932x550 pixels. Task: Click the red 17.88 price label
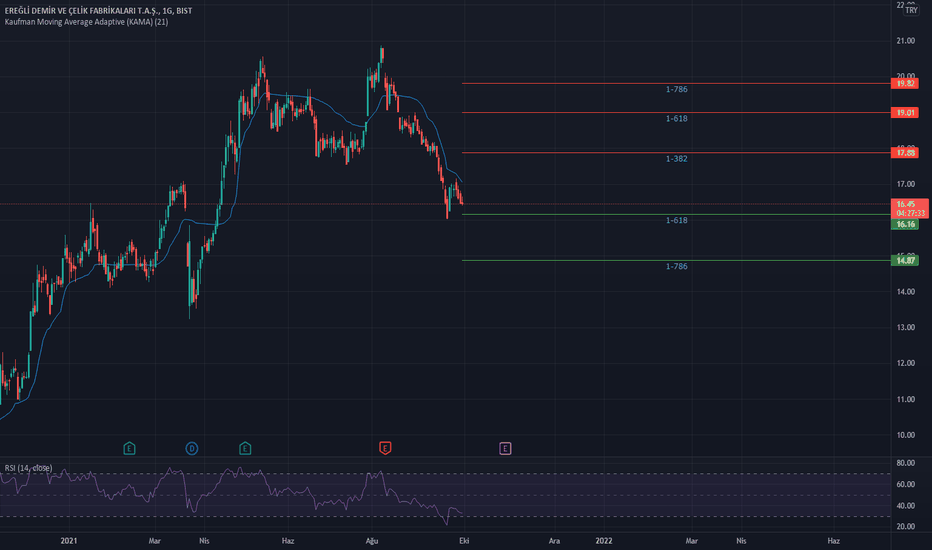coord(905,153)
